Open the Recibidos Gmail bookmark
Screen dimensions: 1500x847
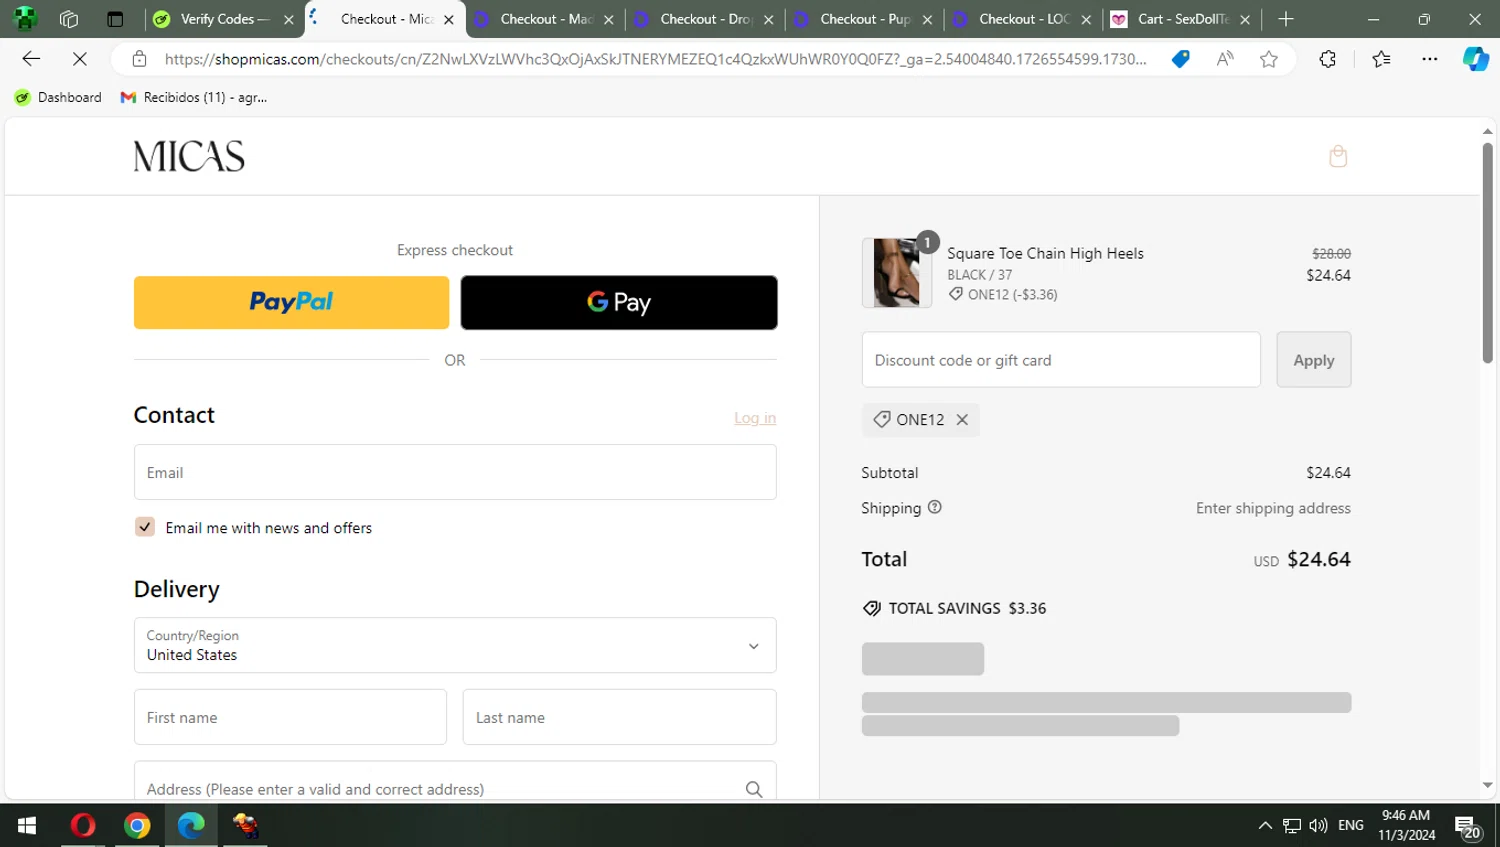[194, 97]
